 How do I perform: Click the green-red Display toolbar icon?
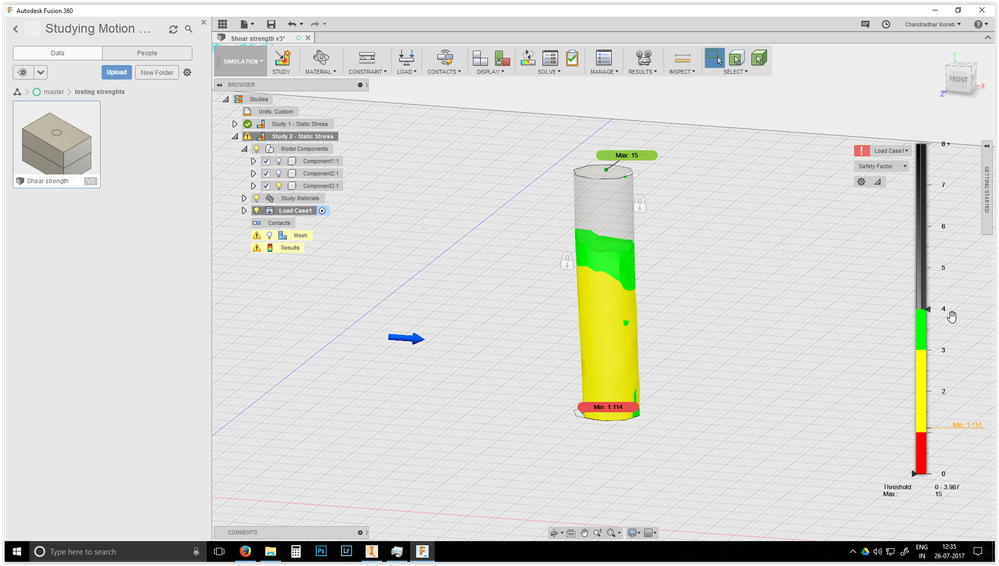(x=502, y=58)
